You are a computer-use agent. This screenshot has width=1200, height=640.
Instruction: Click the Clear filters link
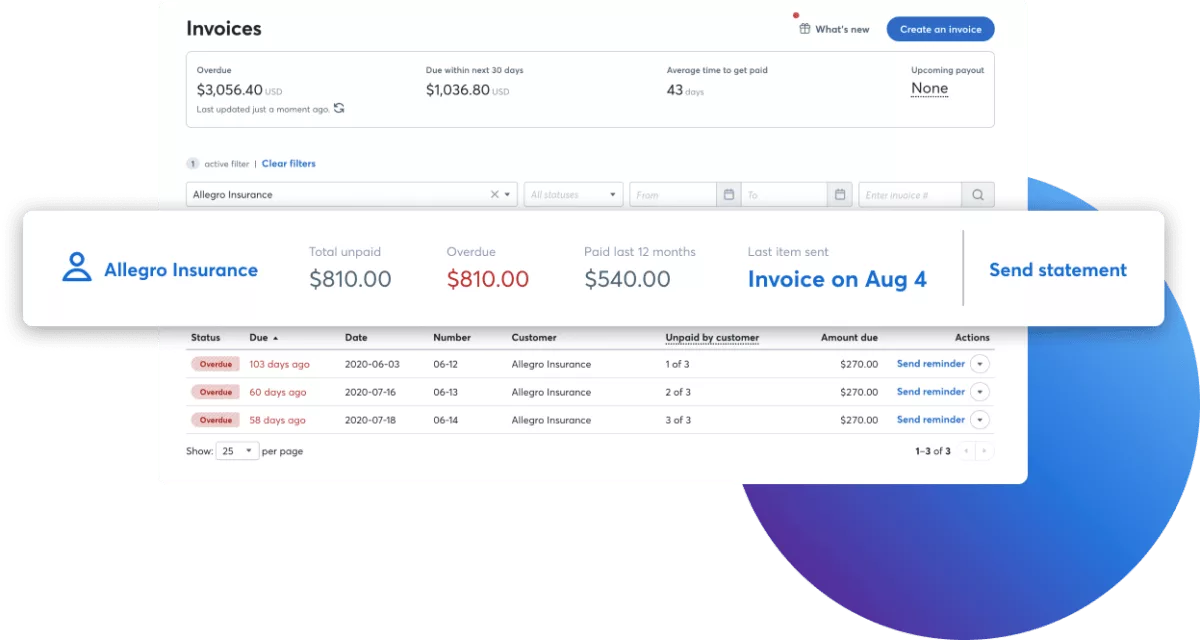tap(288, 163)
